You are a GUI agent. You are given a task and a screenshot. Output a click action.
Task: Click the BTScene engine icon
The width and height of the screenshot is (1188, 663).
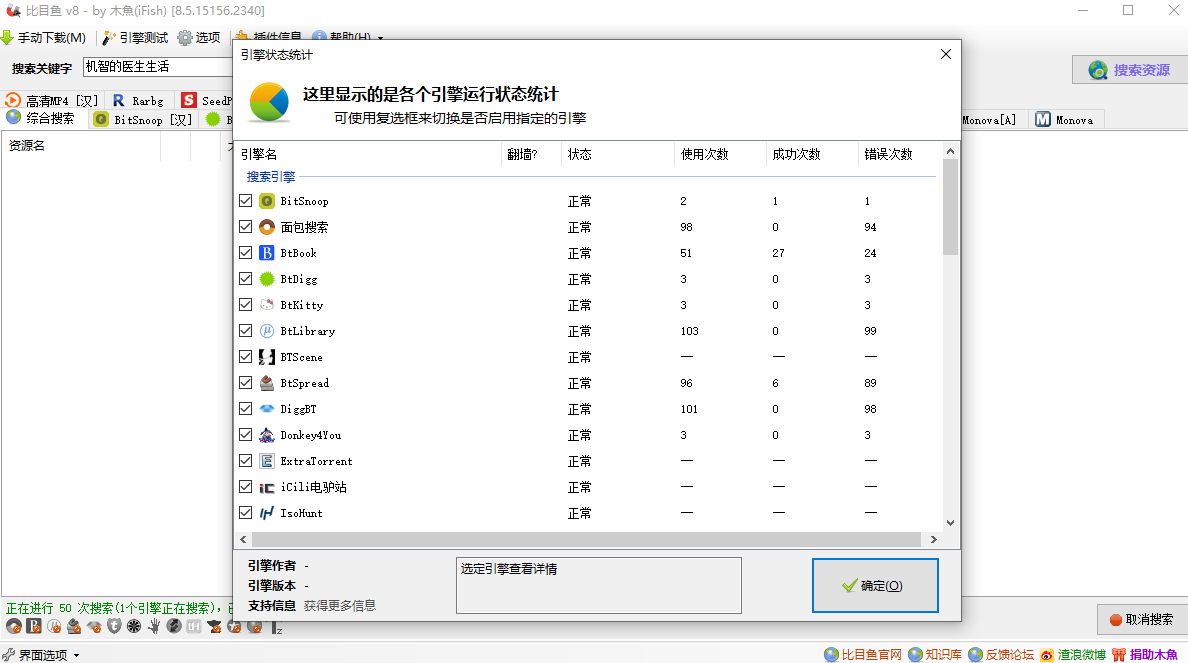[x=267, y=357]
